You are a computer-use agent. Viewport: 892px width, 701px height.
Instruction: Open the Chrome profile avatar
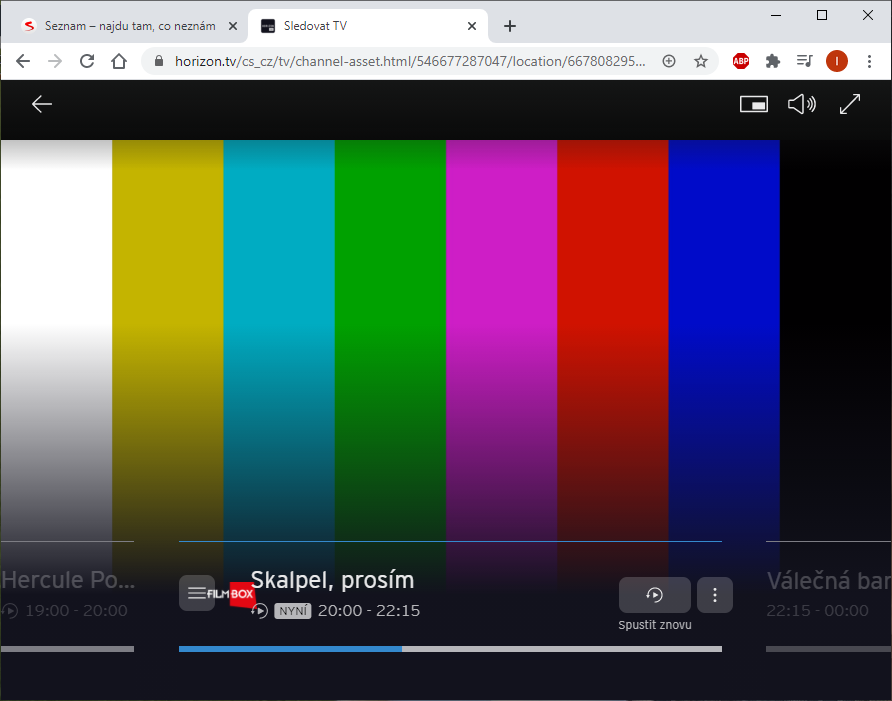(x=837, y=61)
